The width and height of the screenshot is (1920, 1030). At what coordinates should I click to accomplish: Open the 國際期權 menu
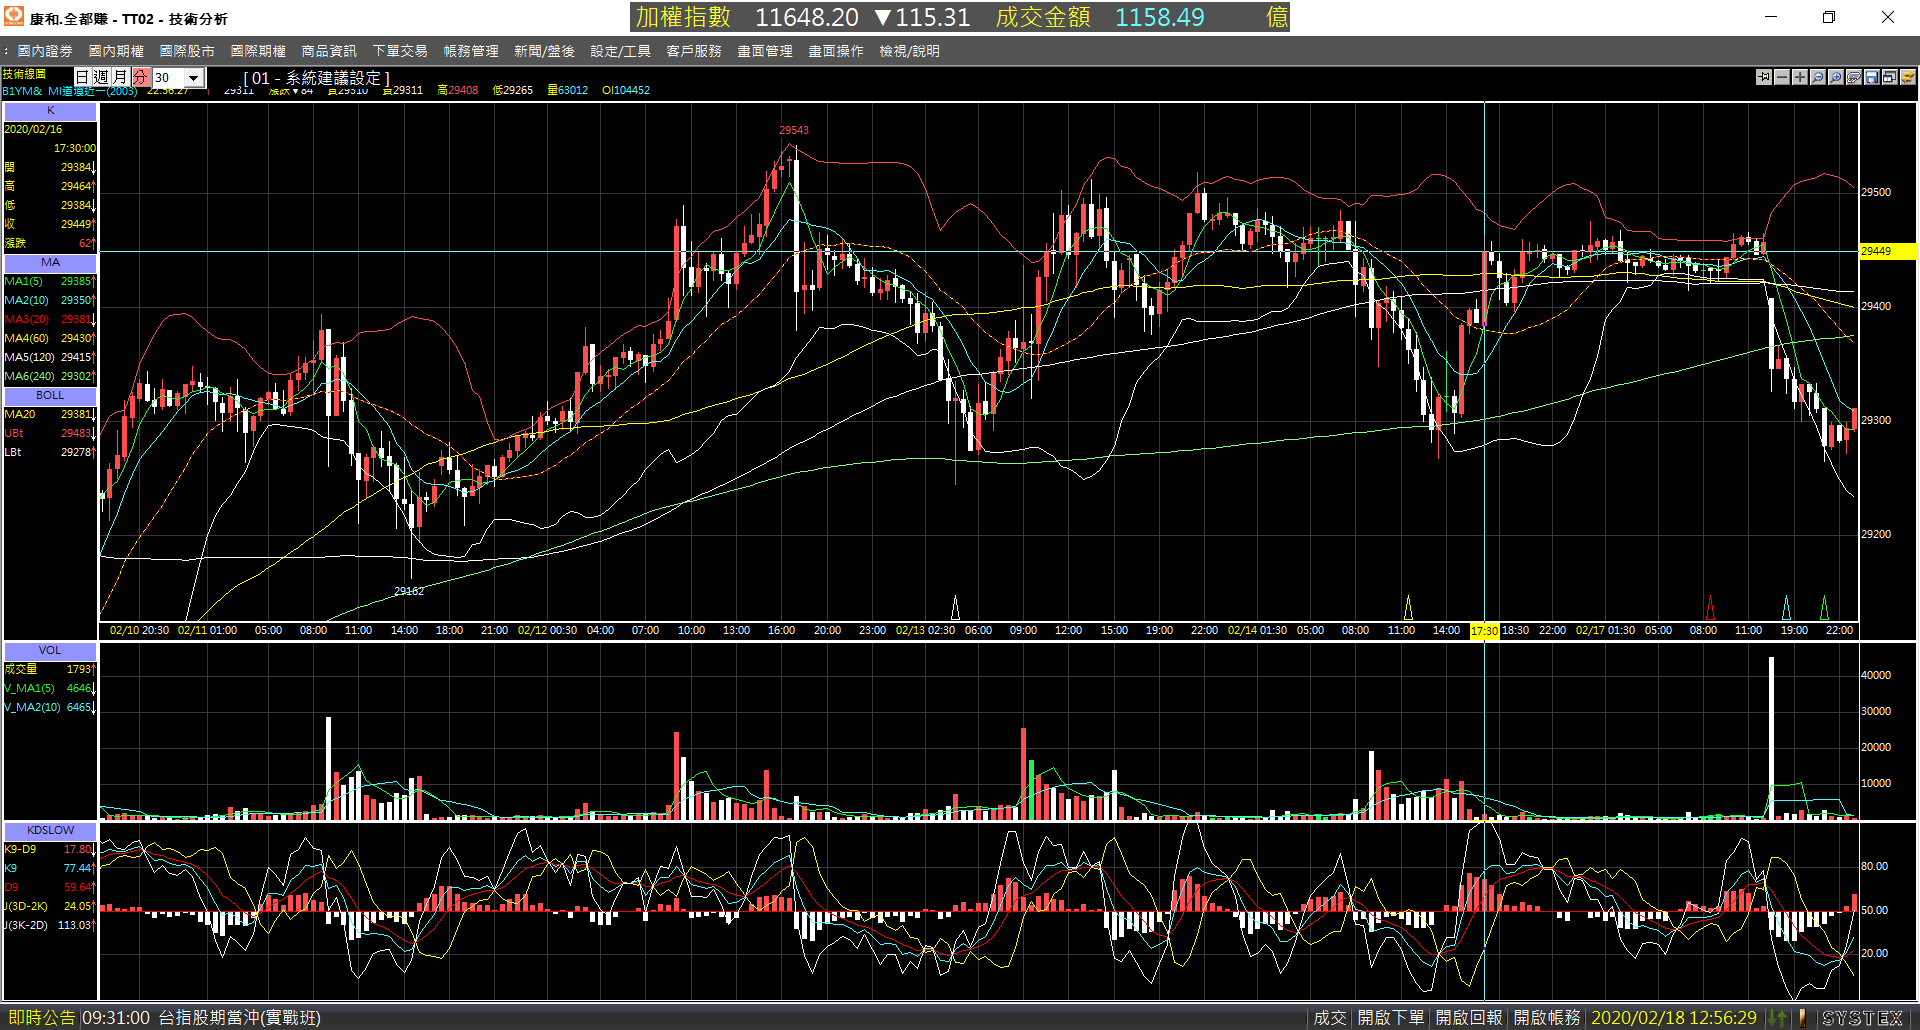pos(258,51)
